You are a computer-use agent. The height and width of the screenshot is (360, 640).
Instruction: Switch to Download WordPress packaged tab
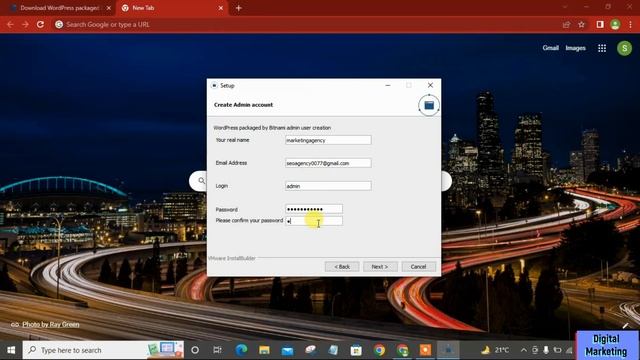[60, 8]
